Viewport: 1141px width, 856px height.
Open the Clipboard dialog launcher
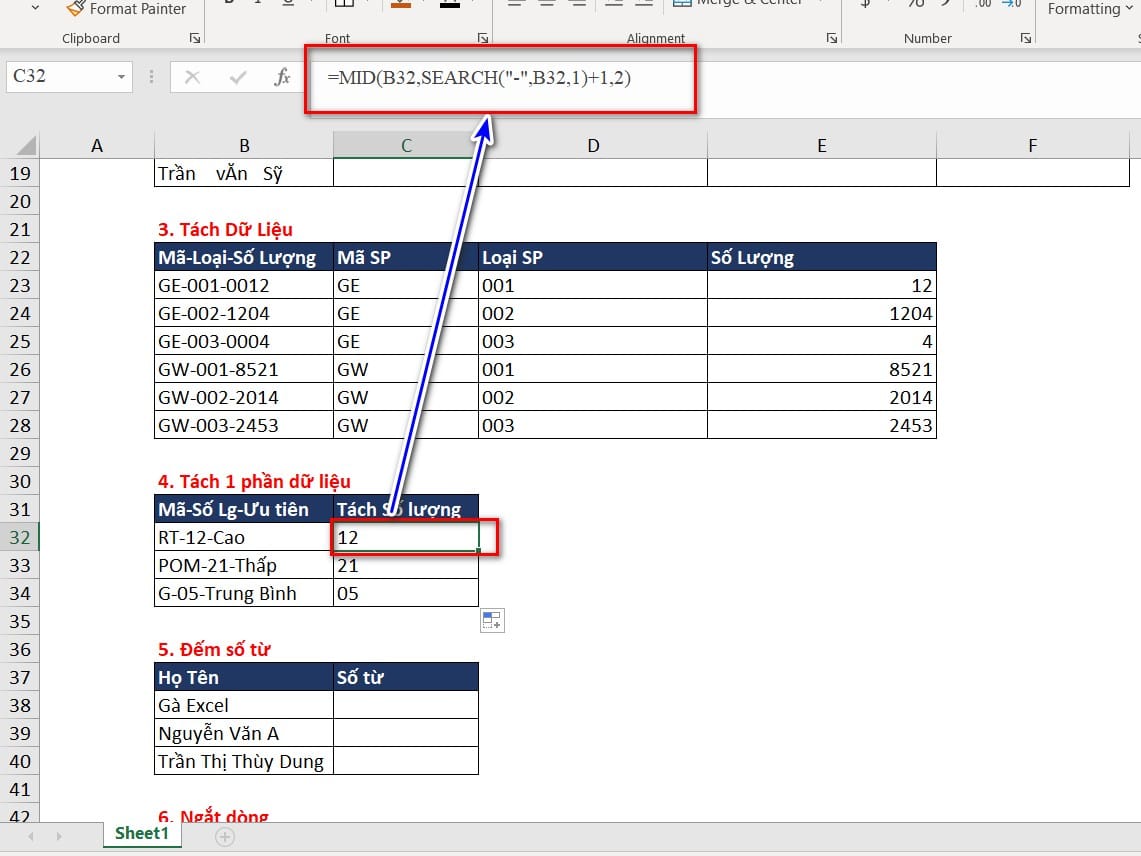[194, 38]
